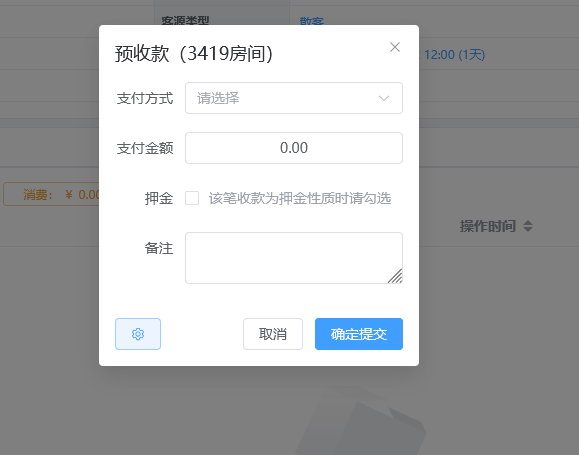Screen dimensions: 579x455
Task: Click the 支付方式 label
Action: [145, 98]
